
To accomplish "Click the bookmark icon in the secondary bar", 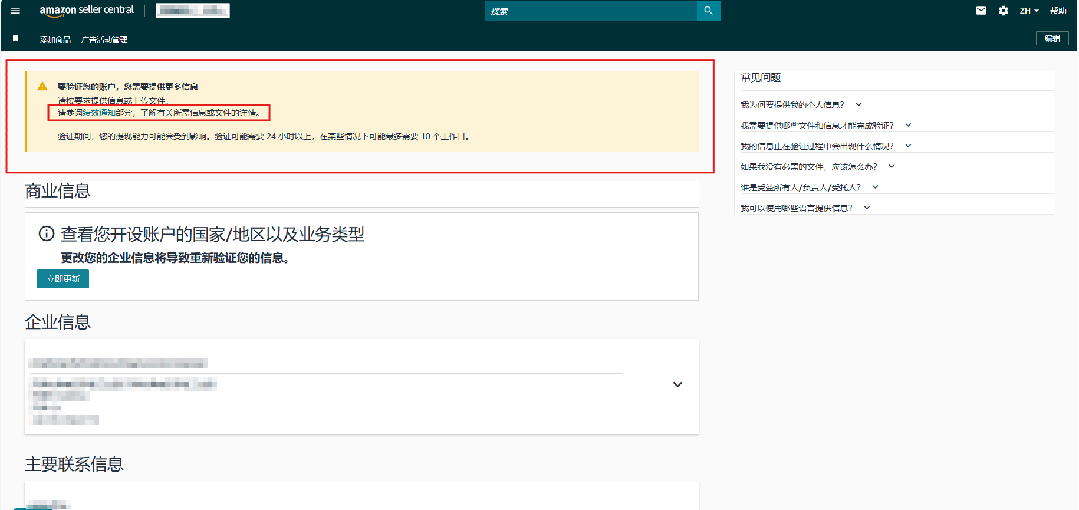I will coord(15,38).
